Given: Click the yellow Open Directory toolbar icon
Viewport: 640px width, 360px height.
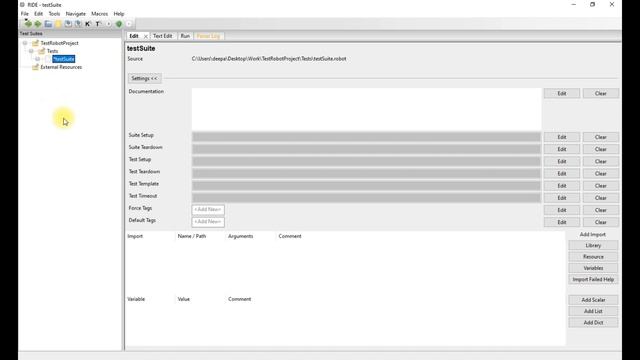Looking at the screenshot, I should point(58,24).
